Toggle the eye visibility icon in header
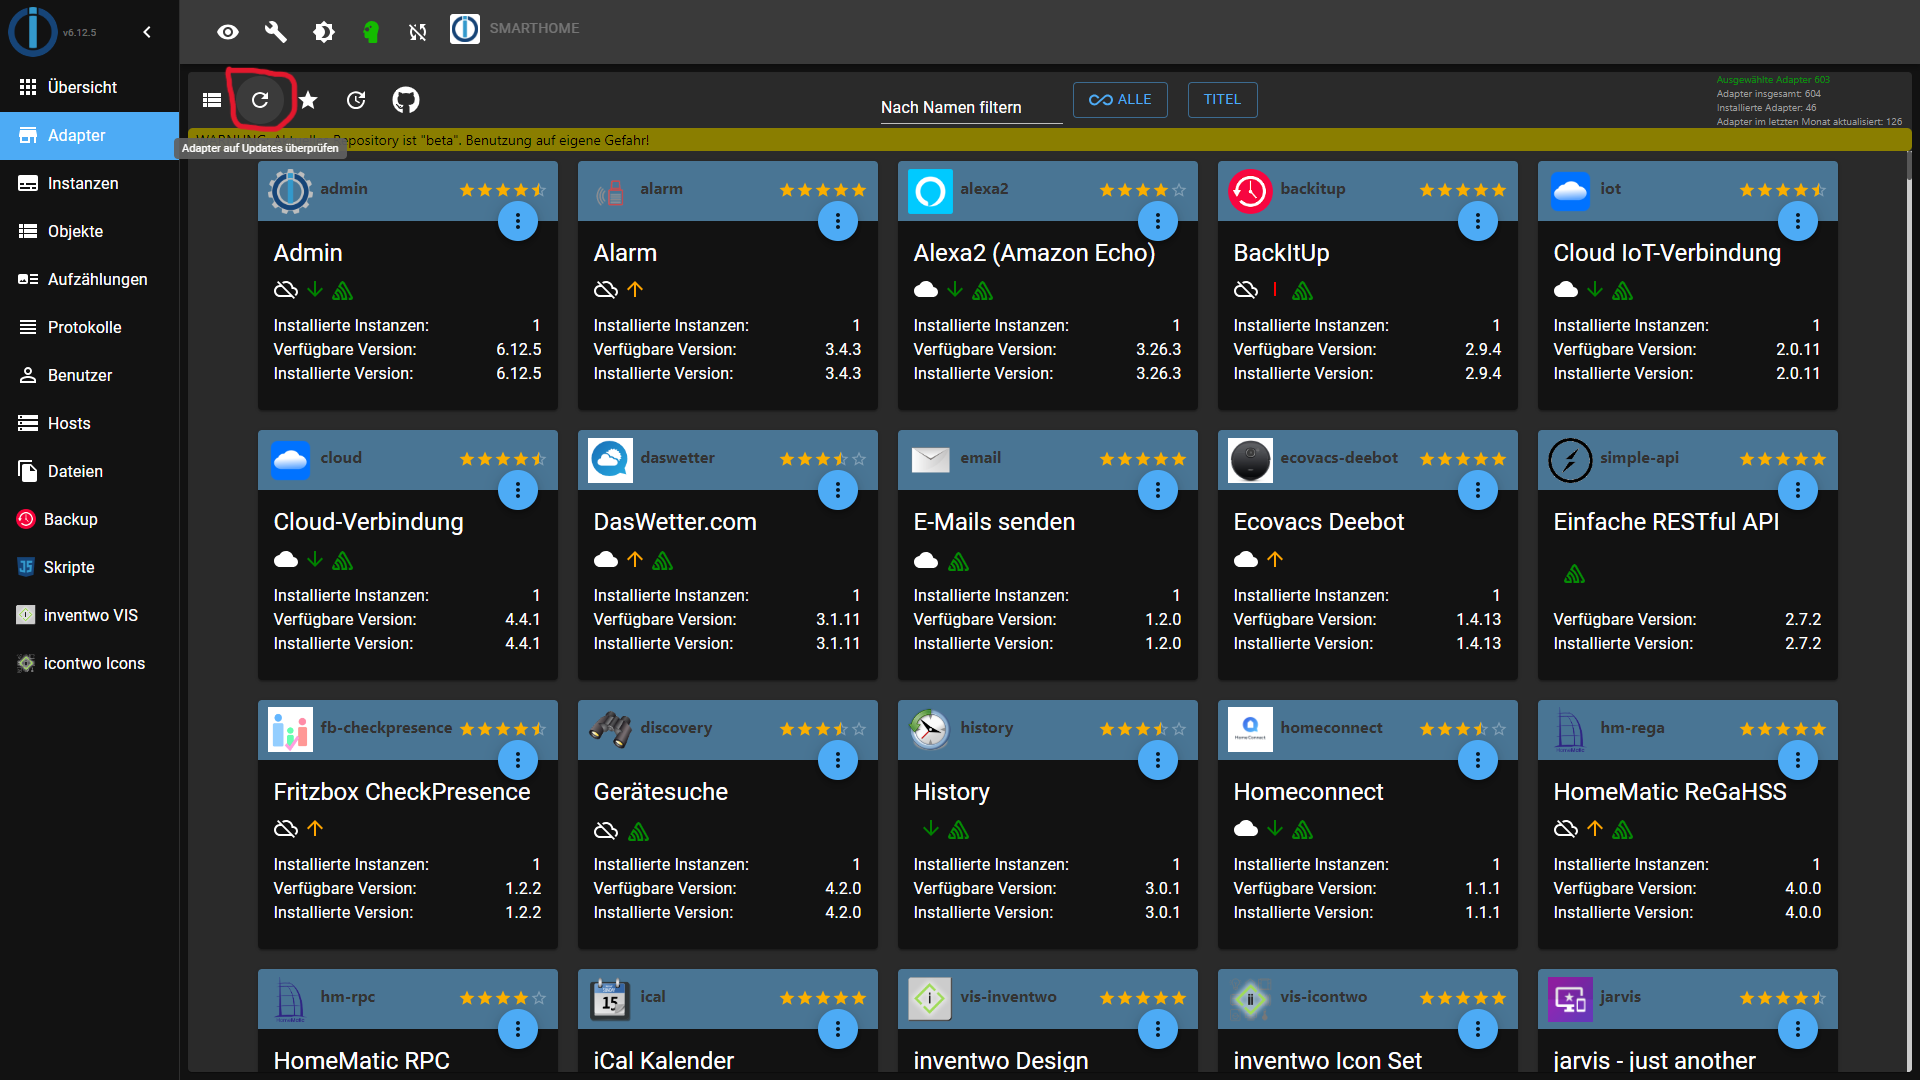The height and width of the screenshot is (1080, 1920). click(228, 32)
